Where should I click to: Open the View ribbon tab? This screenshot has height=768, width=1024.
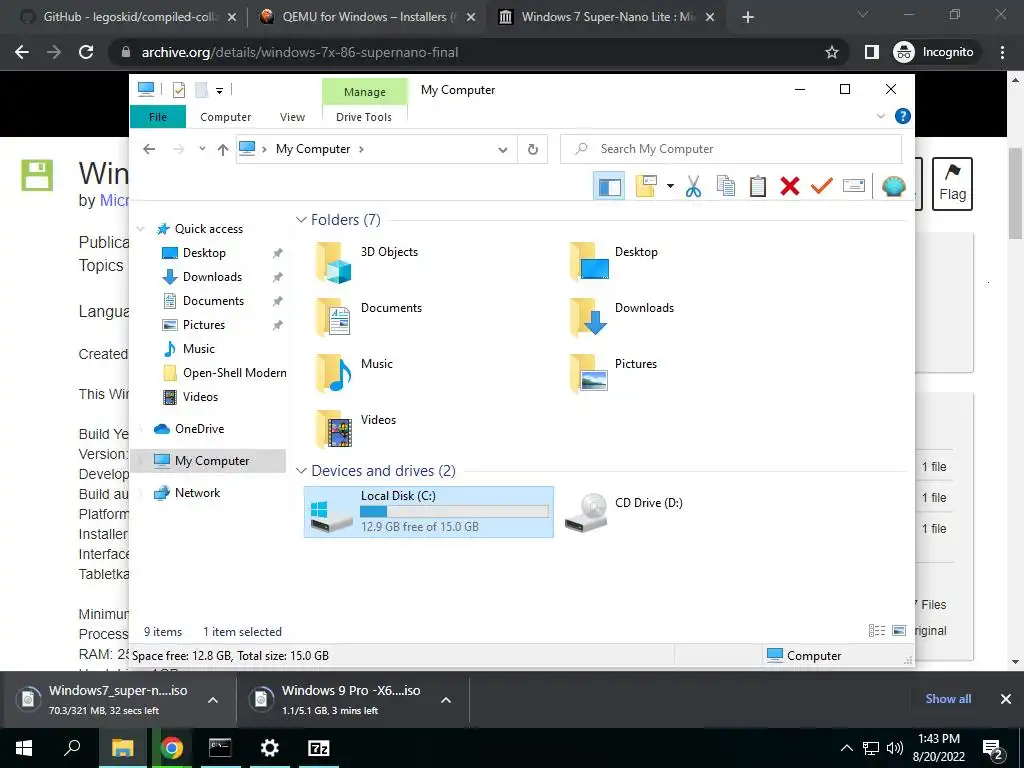click(292, 117)
